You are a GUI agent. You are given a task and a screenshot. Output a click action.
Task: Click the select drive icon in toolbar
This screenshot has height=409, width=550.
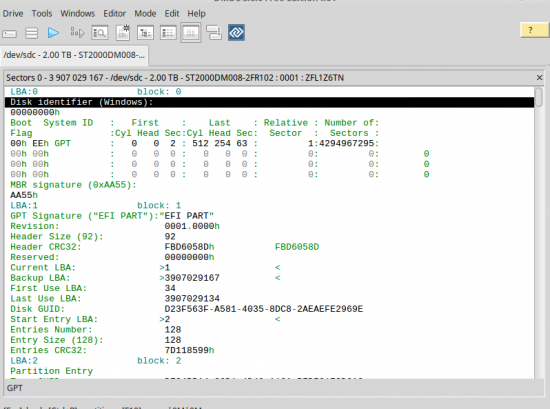point(9,34)
